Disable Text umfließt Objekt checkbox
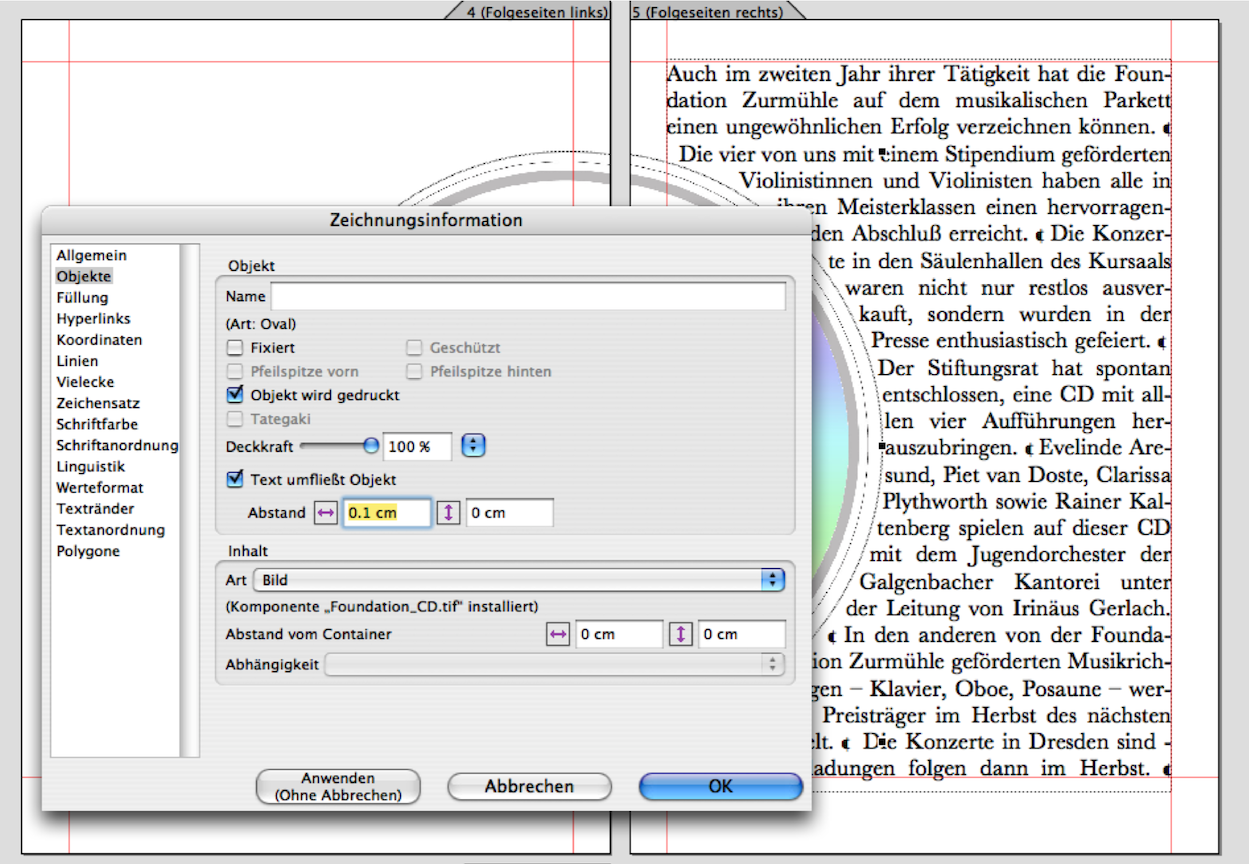 coord(235,480)
